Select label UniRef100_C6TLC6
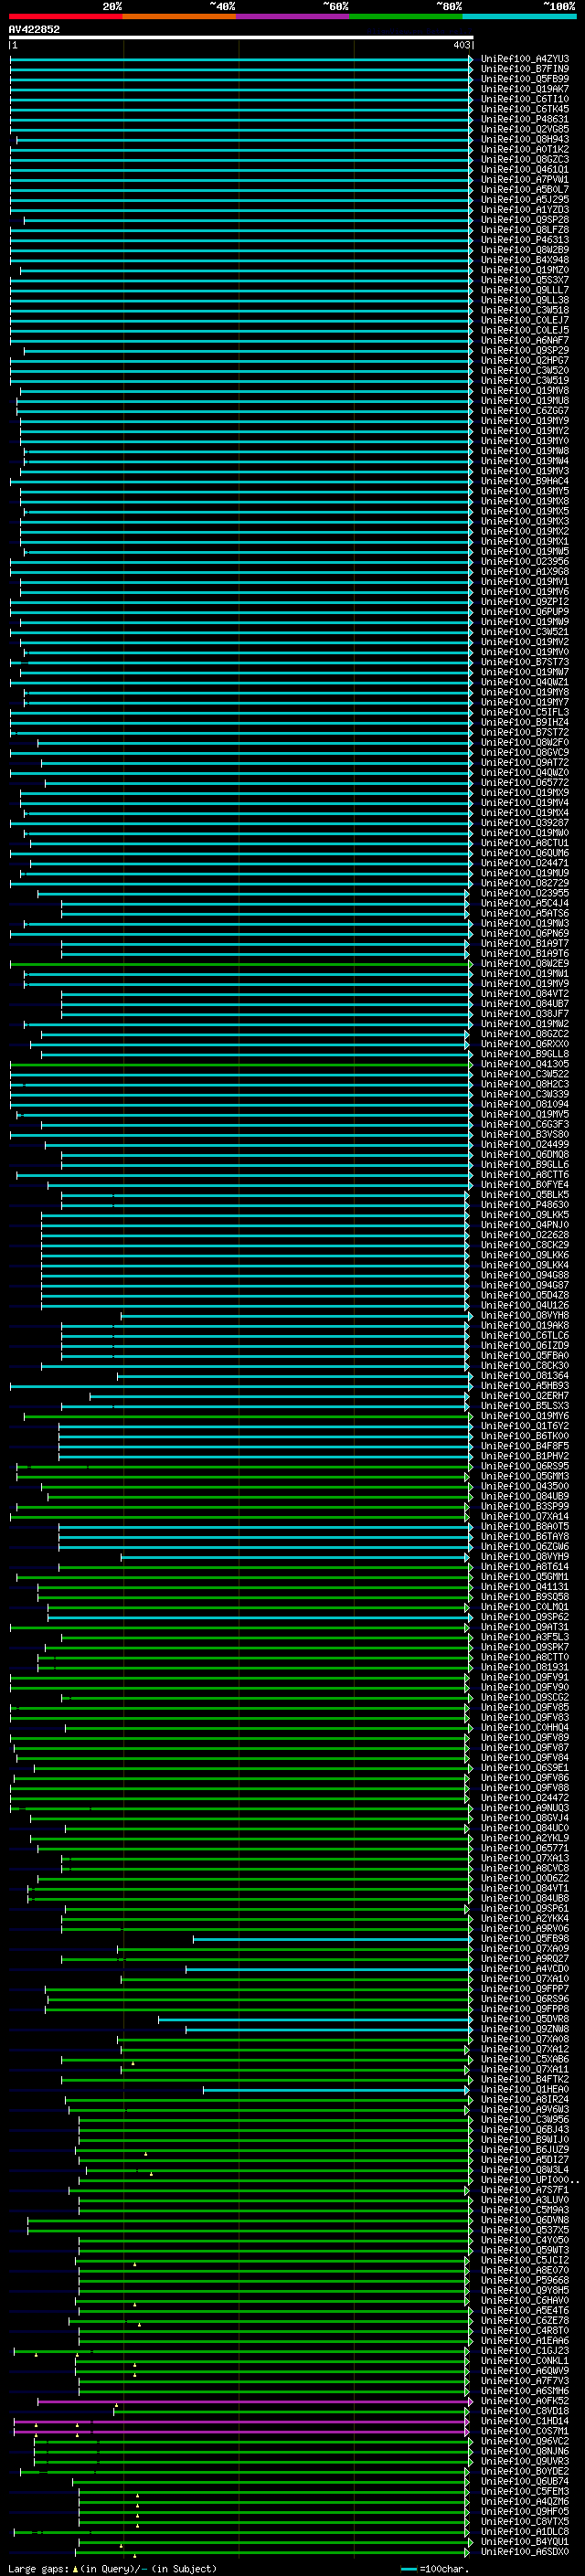This screenshot has height=2576, width=585. (x=524, y=1335)
